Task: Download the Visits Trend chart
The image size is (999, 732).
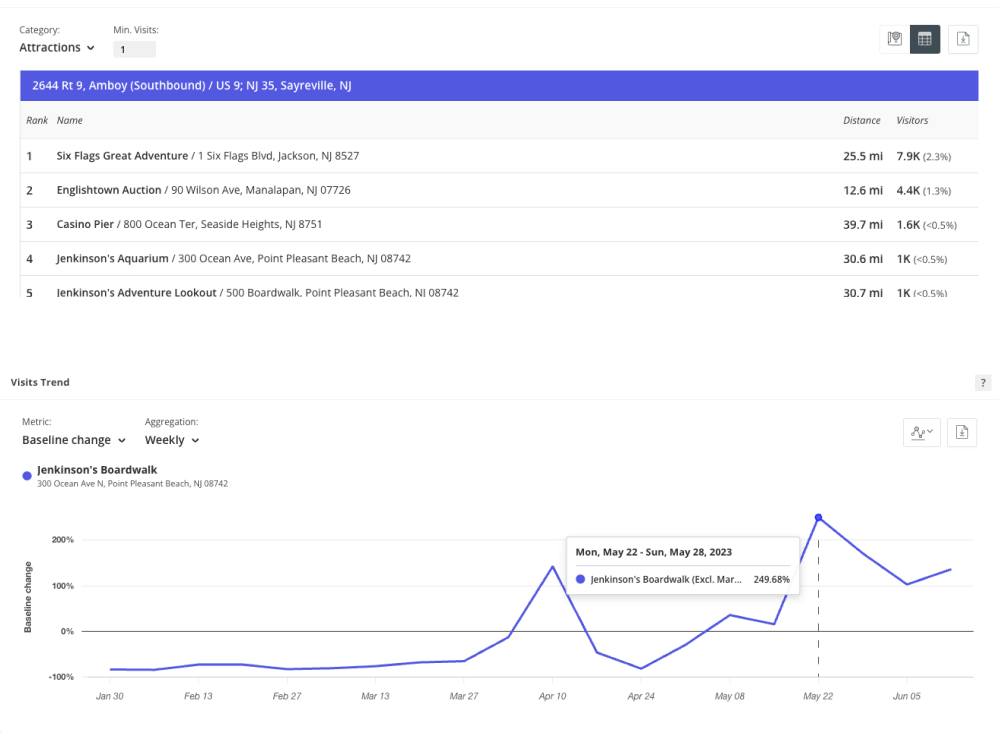Action: coord(962,433)
